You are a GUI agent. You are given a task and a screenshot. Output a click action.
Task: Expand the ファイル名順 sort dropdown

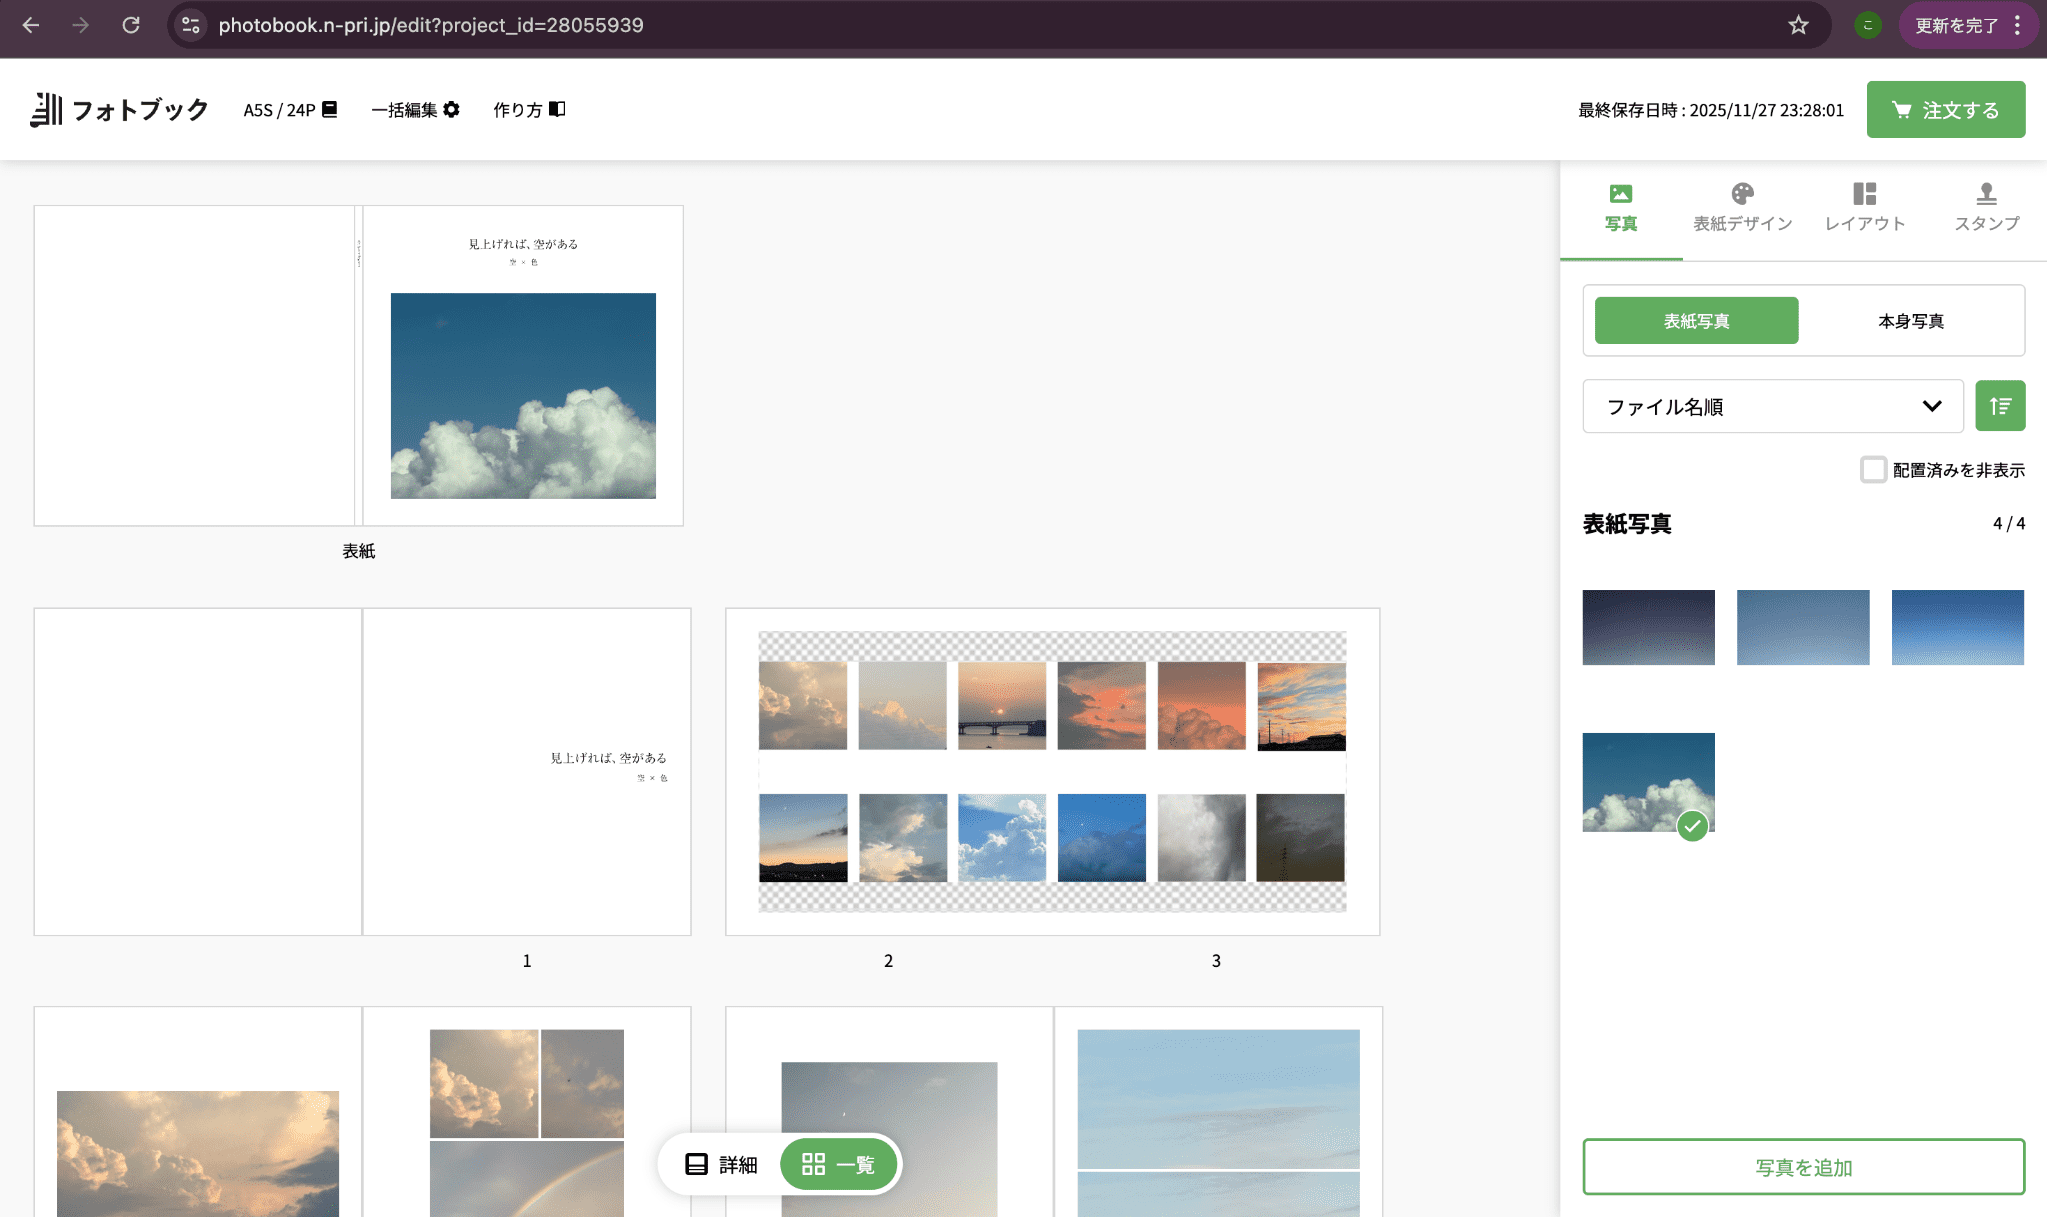pos(1772,406)
